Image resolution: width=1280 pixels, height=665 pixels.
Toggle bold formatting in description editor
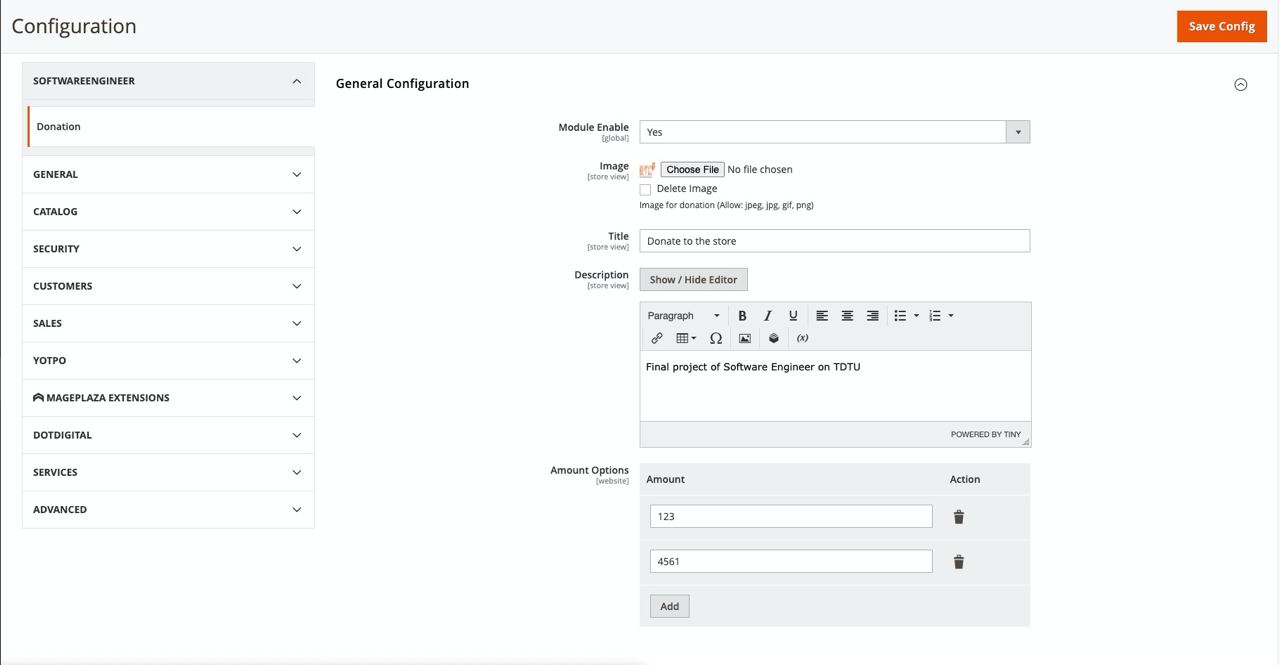(742, 316)
